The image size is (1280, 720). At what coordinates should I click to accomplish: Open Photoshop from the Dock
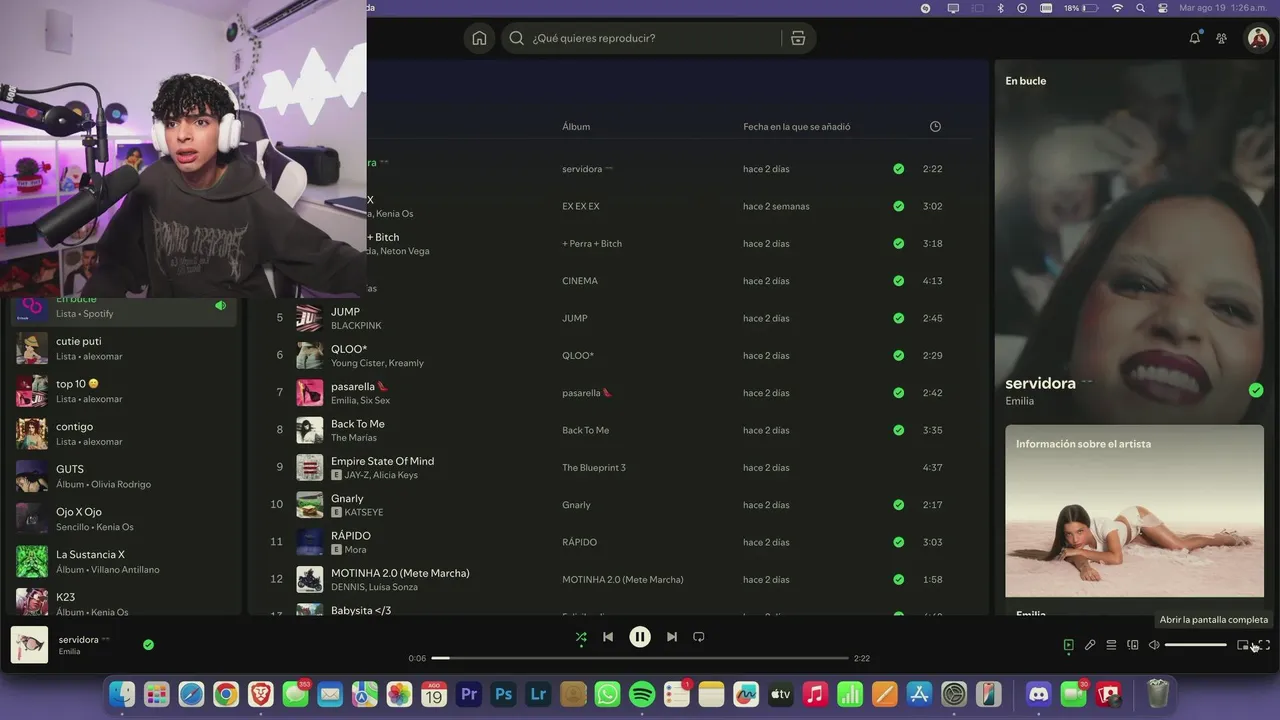[x=504, y=694]
